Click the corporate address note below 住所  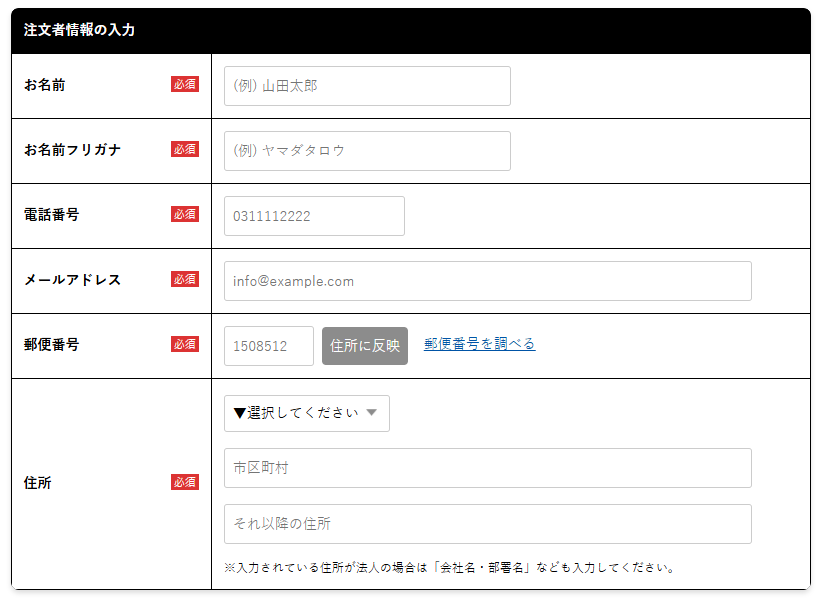(450, 568)
